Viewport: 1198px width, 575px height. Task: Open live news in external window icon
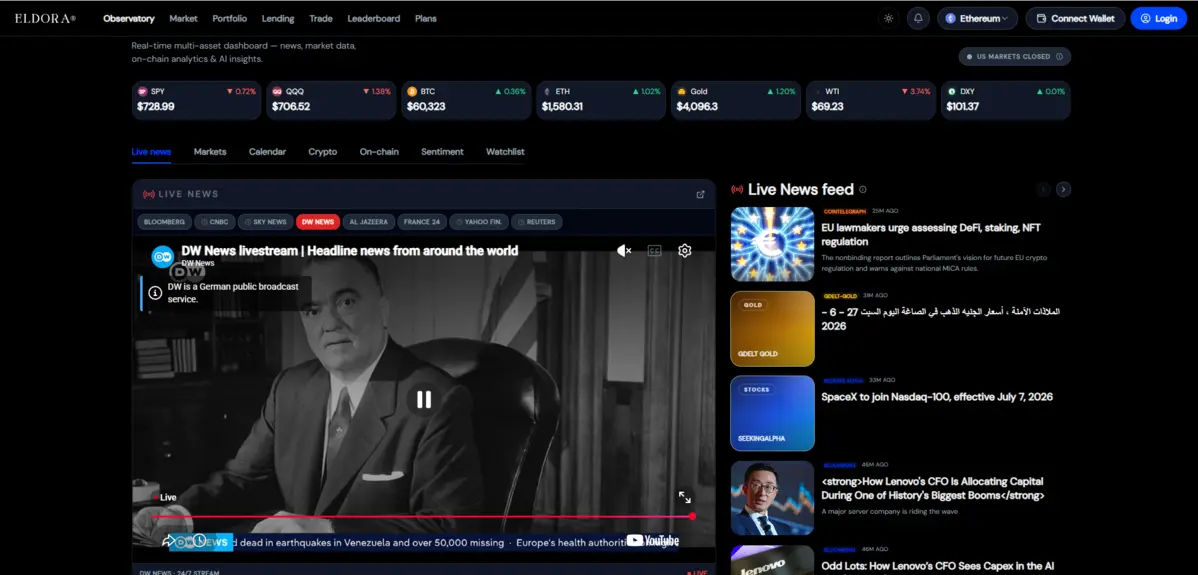tap(701, 194)
